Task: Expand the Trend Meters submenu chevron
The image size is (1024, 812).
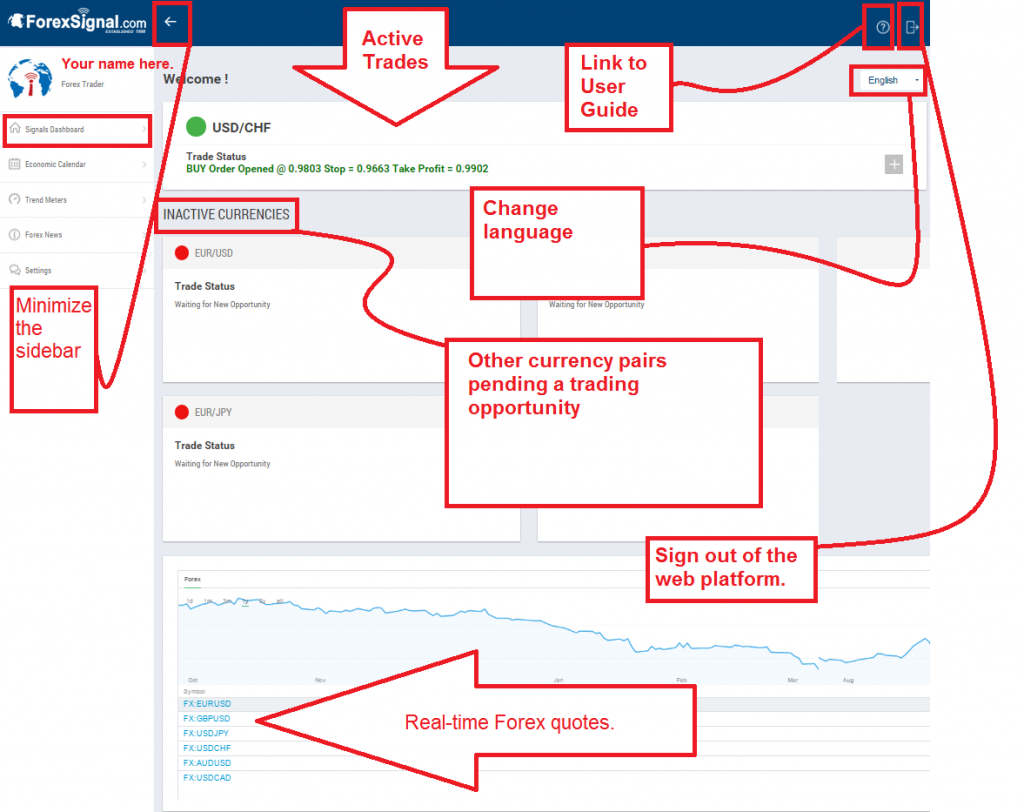Action: [144, 201]
